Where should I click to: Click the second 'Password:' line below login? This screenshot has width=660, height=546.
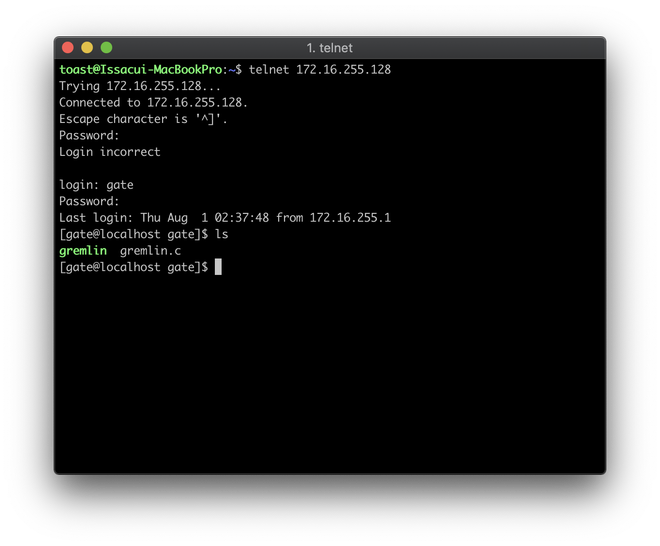[89, 201]
